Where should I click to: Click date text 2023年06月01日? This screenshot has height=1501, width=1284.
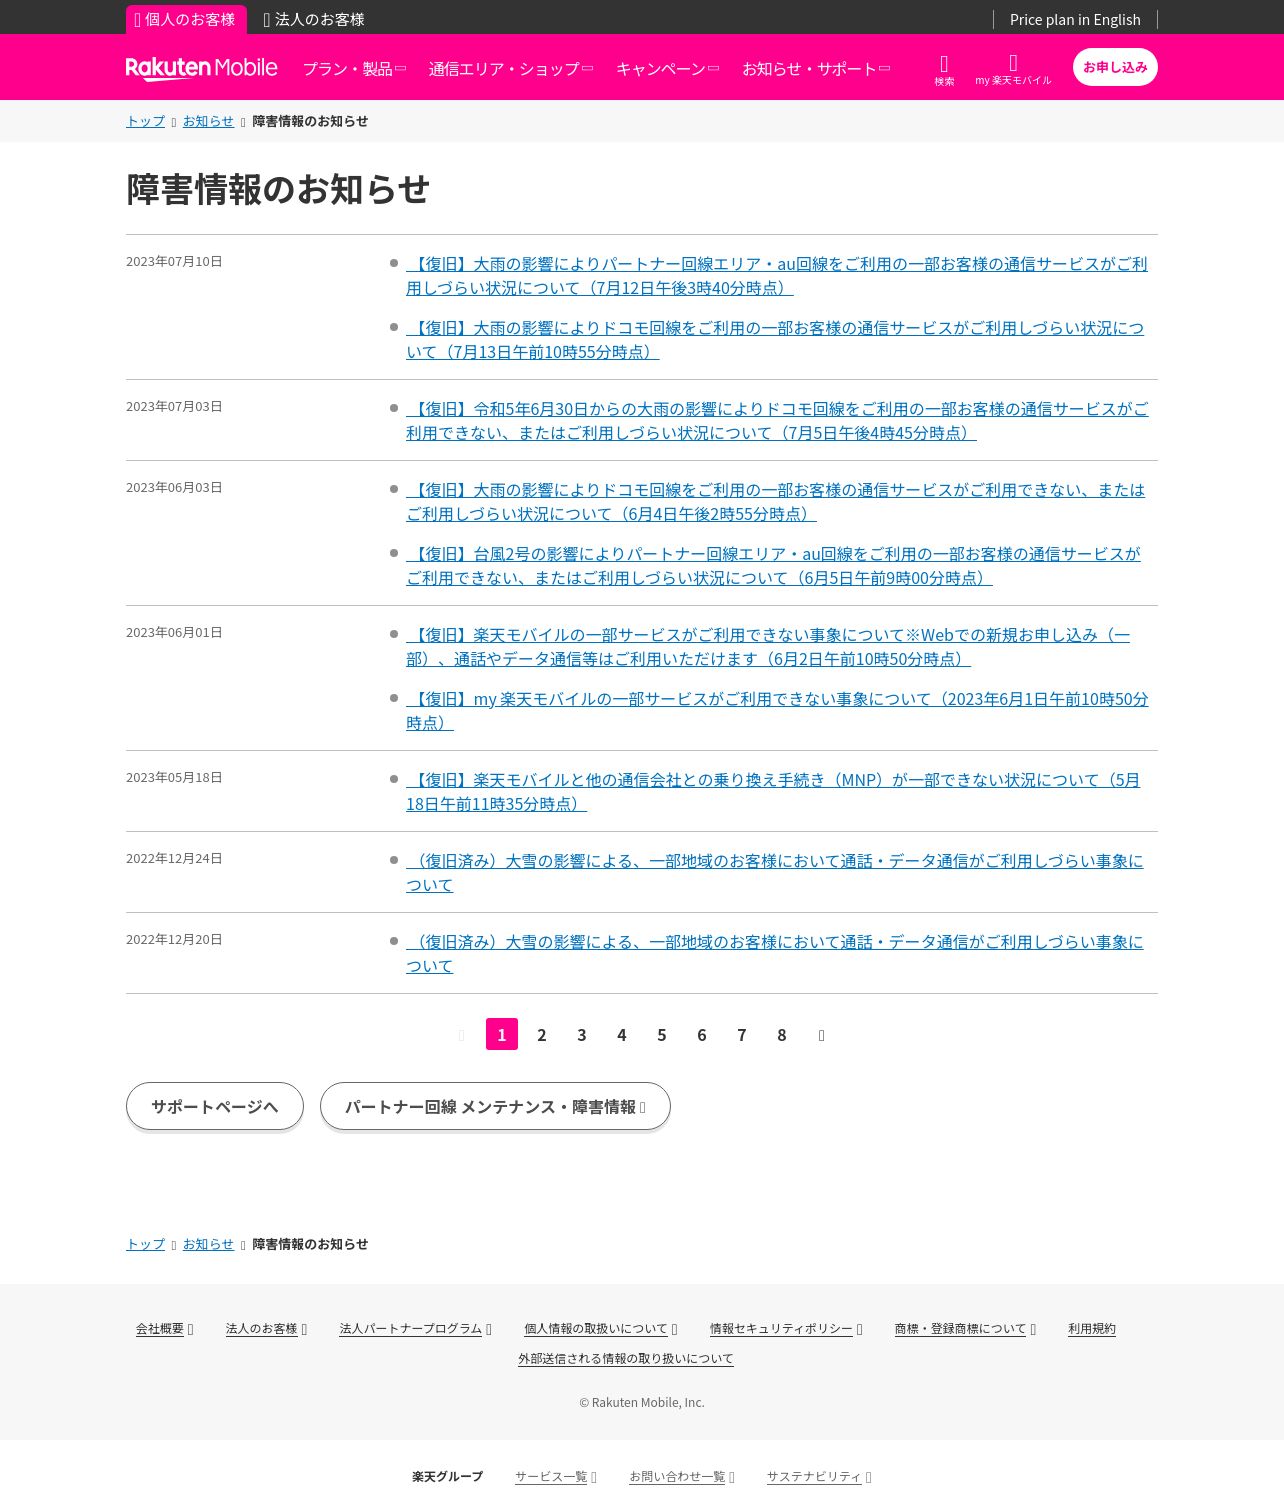[x=174, y=633]
